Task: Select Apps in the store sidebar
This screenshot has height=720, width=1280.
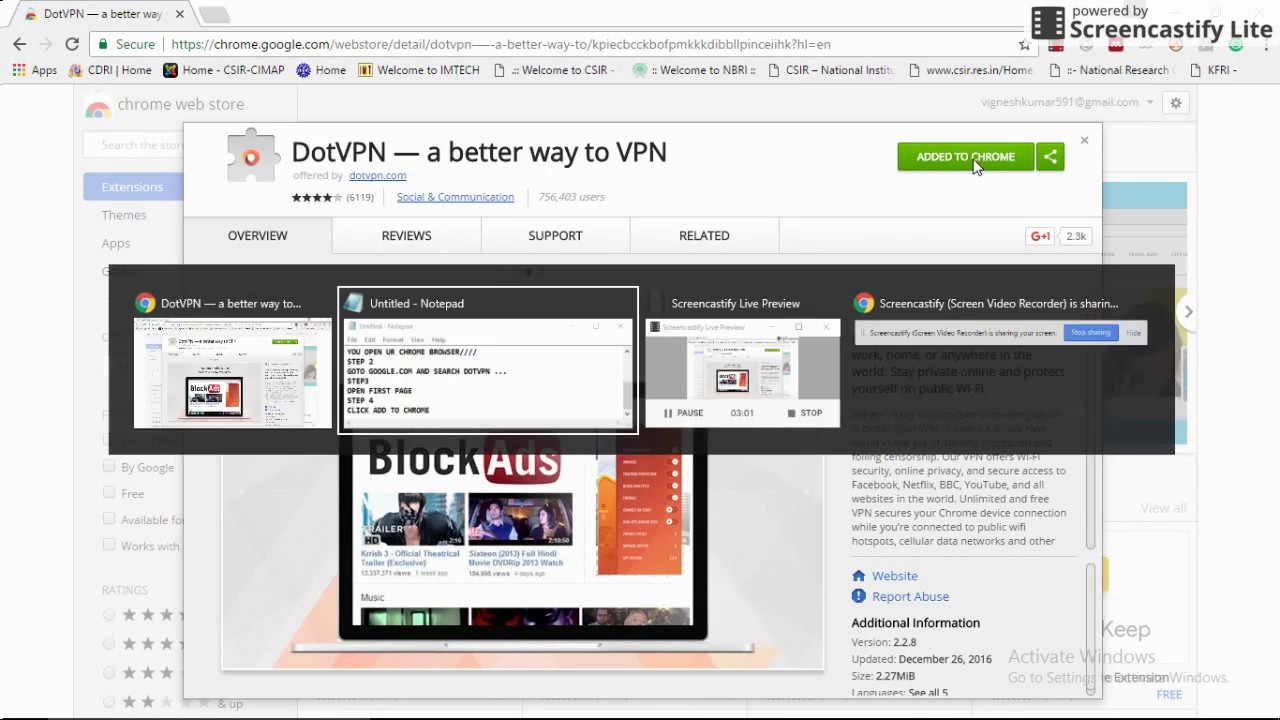Action: click(116, 243)
